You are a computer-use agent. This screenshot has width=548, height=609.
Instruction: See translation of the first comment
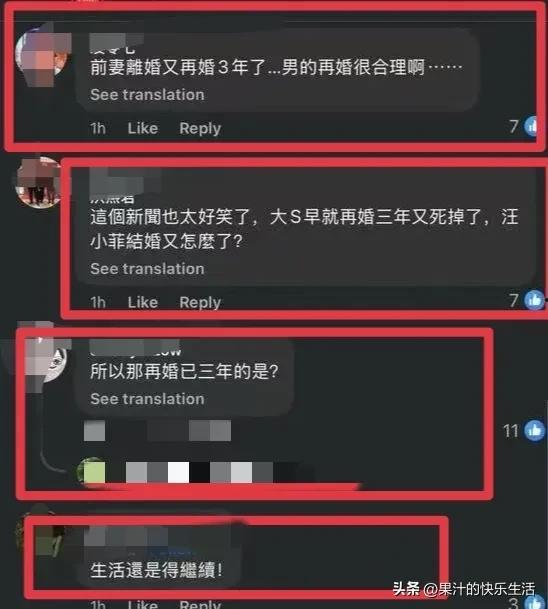[x=147, y=94]
